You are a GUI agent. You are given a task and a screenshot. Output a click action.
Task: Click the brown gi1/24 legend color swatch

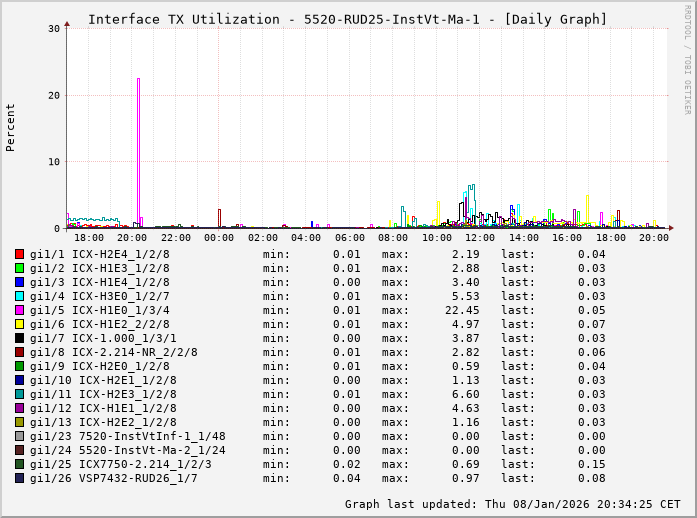pyautogui.click(x=20, y=450)
